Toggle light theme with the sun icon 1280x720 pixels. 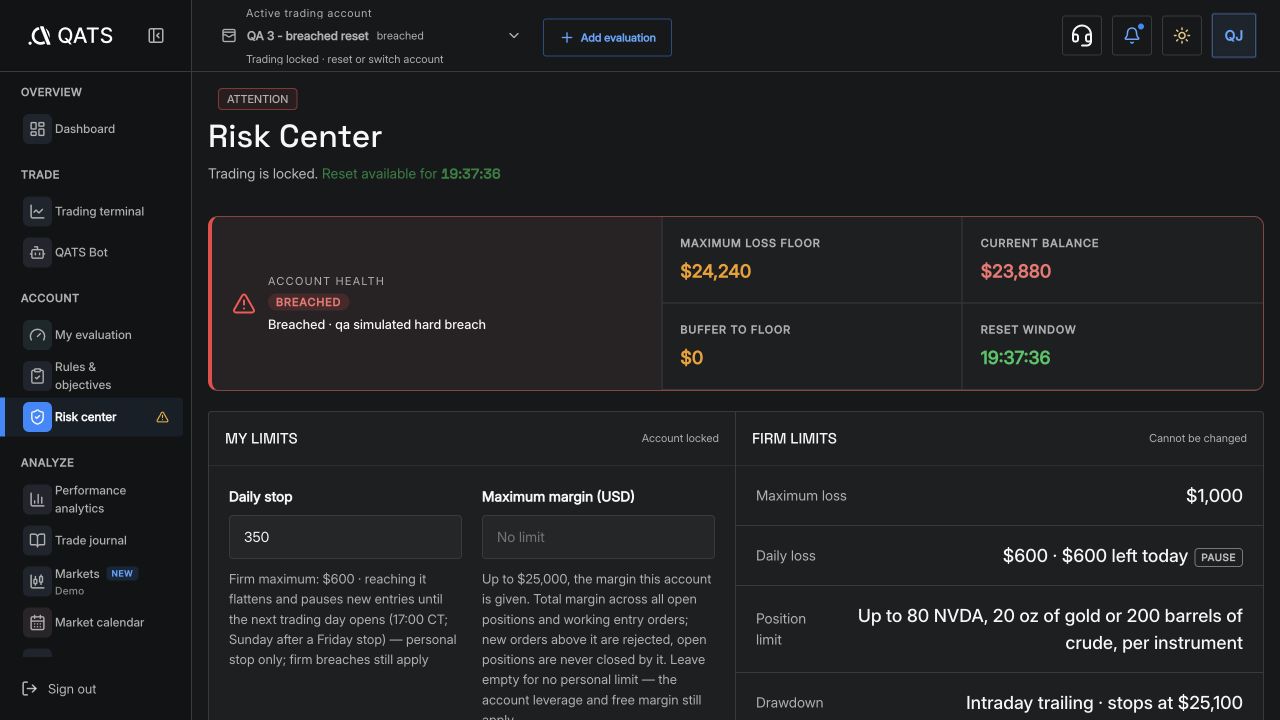coord(1182,36)
